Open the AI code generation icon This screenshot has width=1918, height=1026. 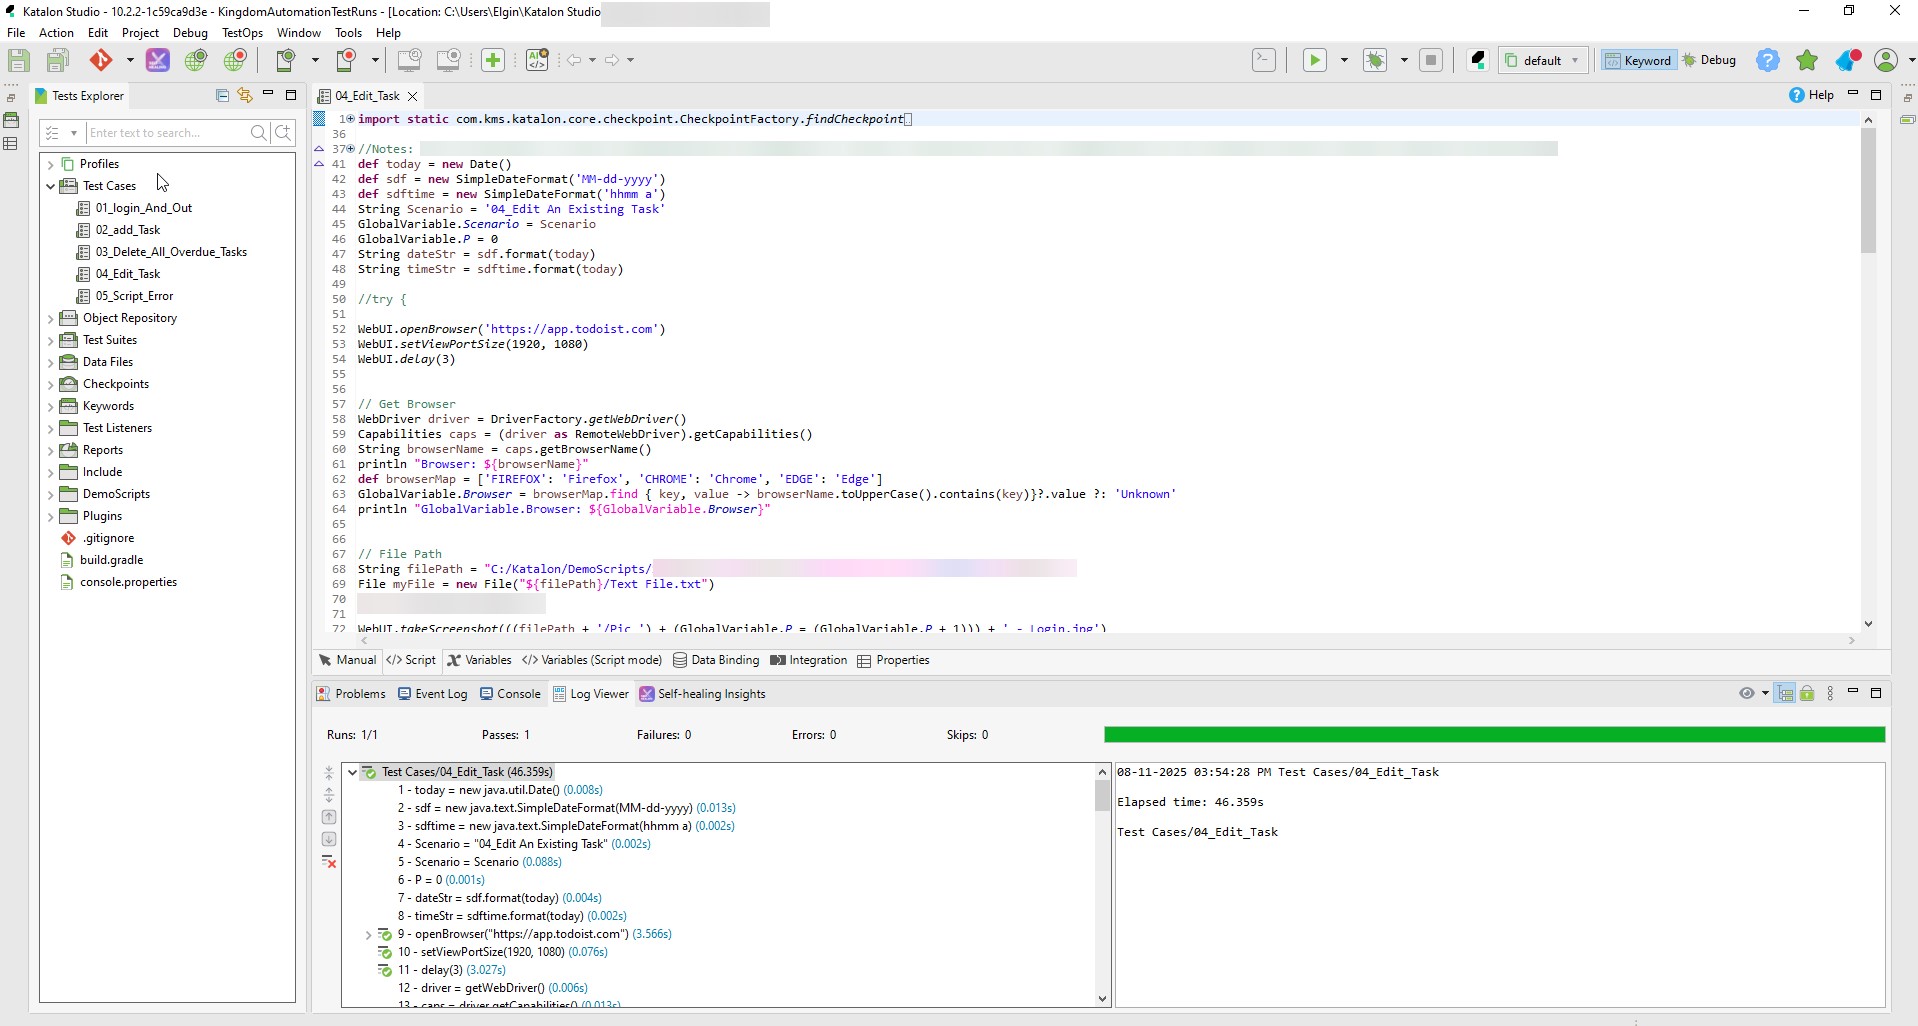[x=538, y=60]
